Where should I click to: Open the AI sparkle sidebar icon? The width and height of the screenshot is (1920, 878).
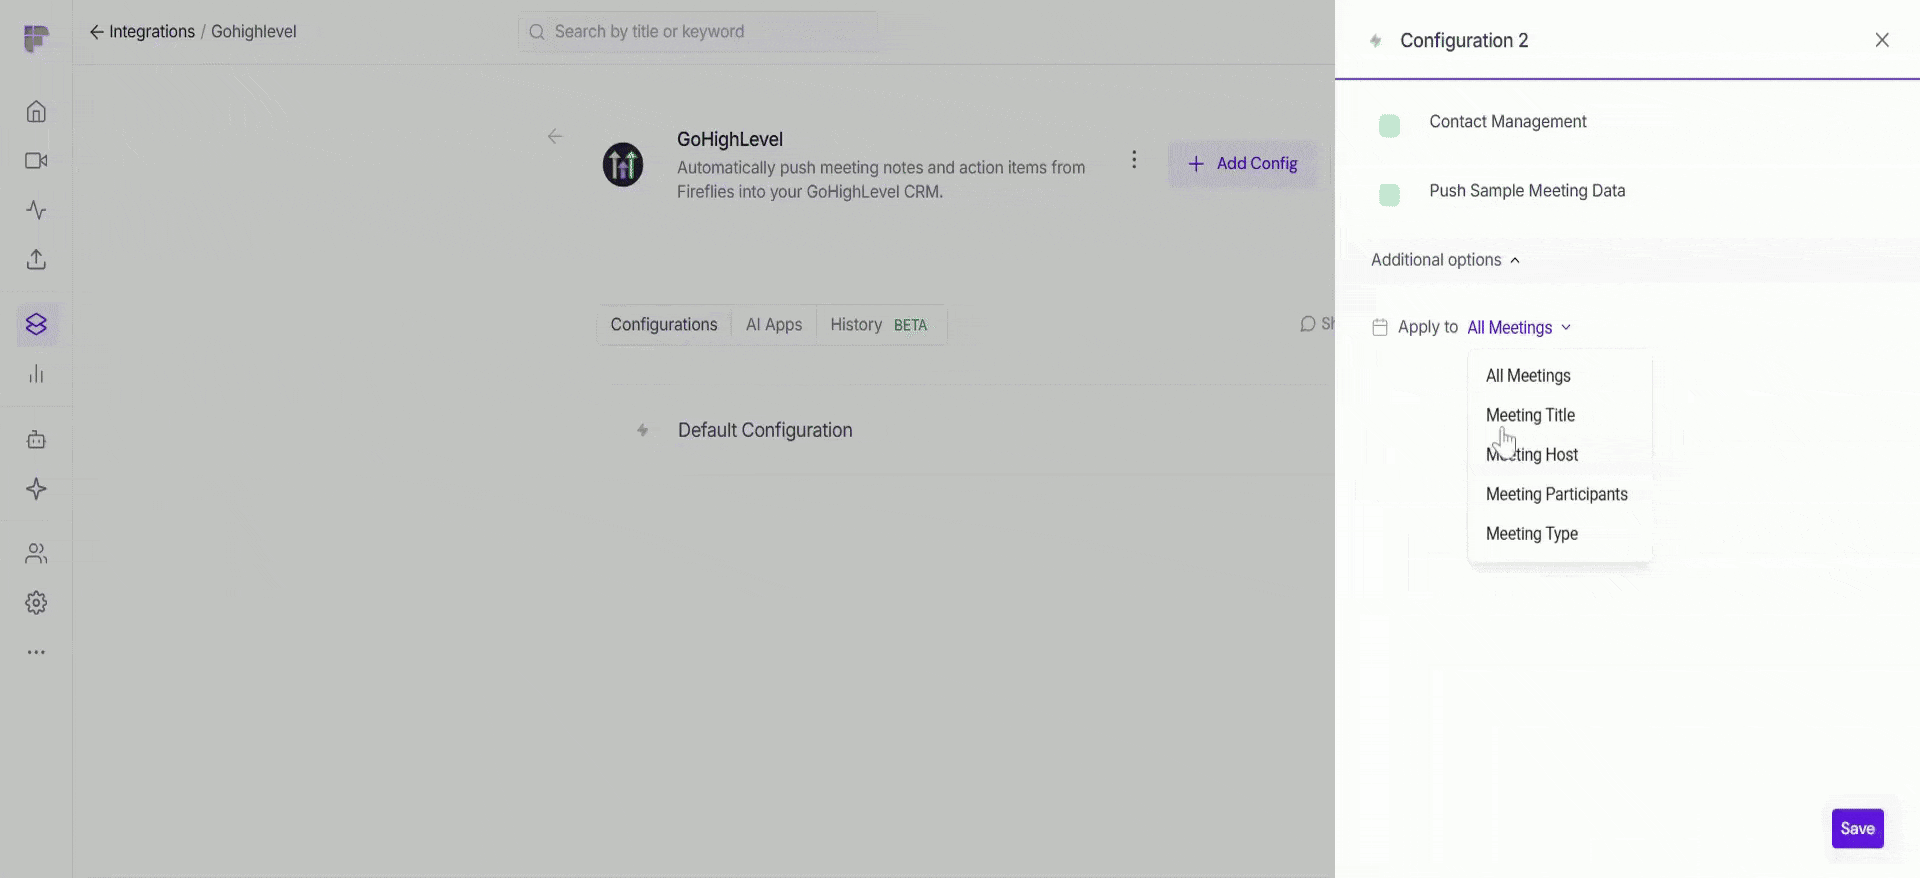point(36,489)
